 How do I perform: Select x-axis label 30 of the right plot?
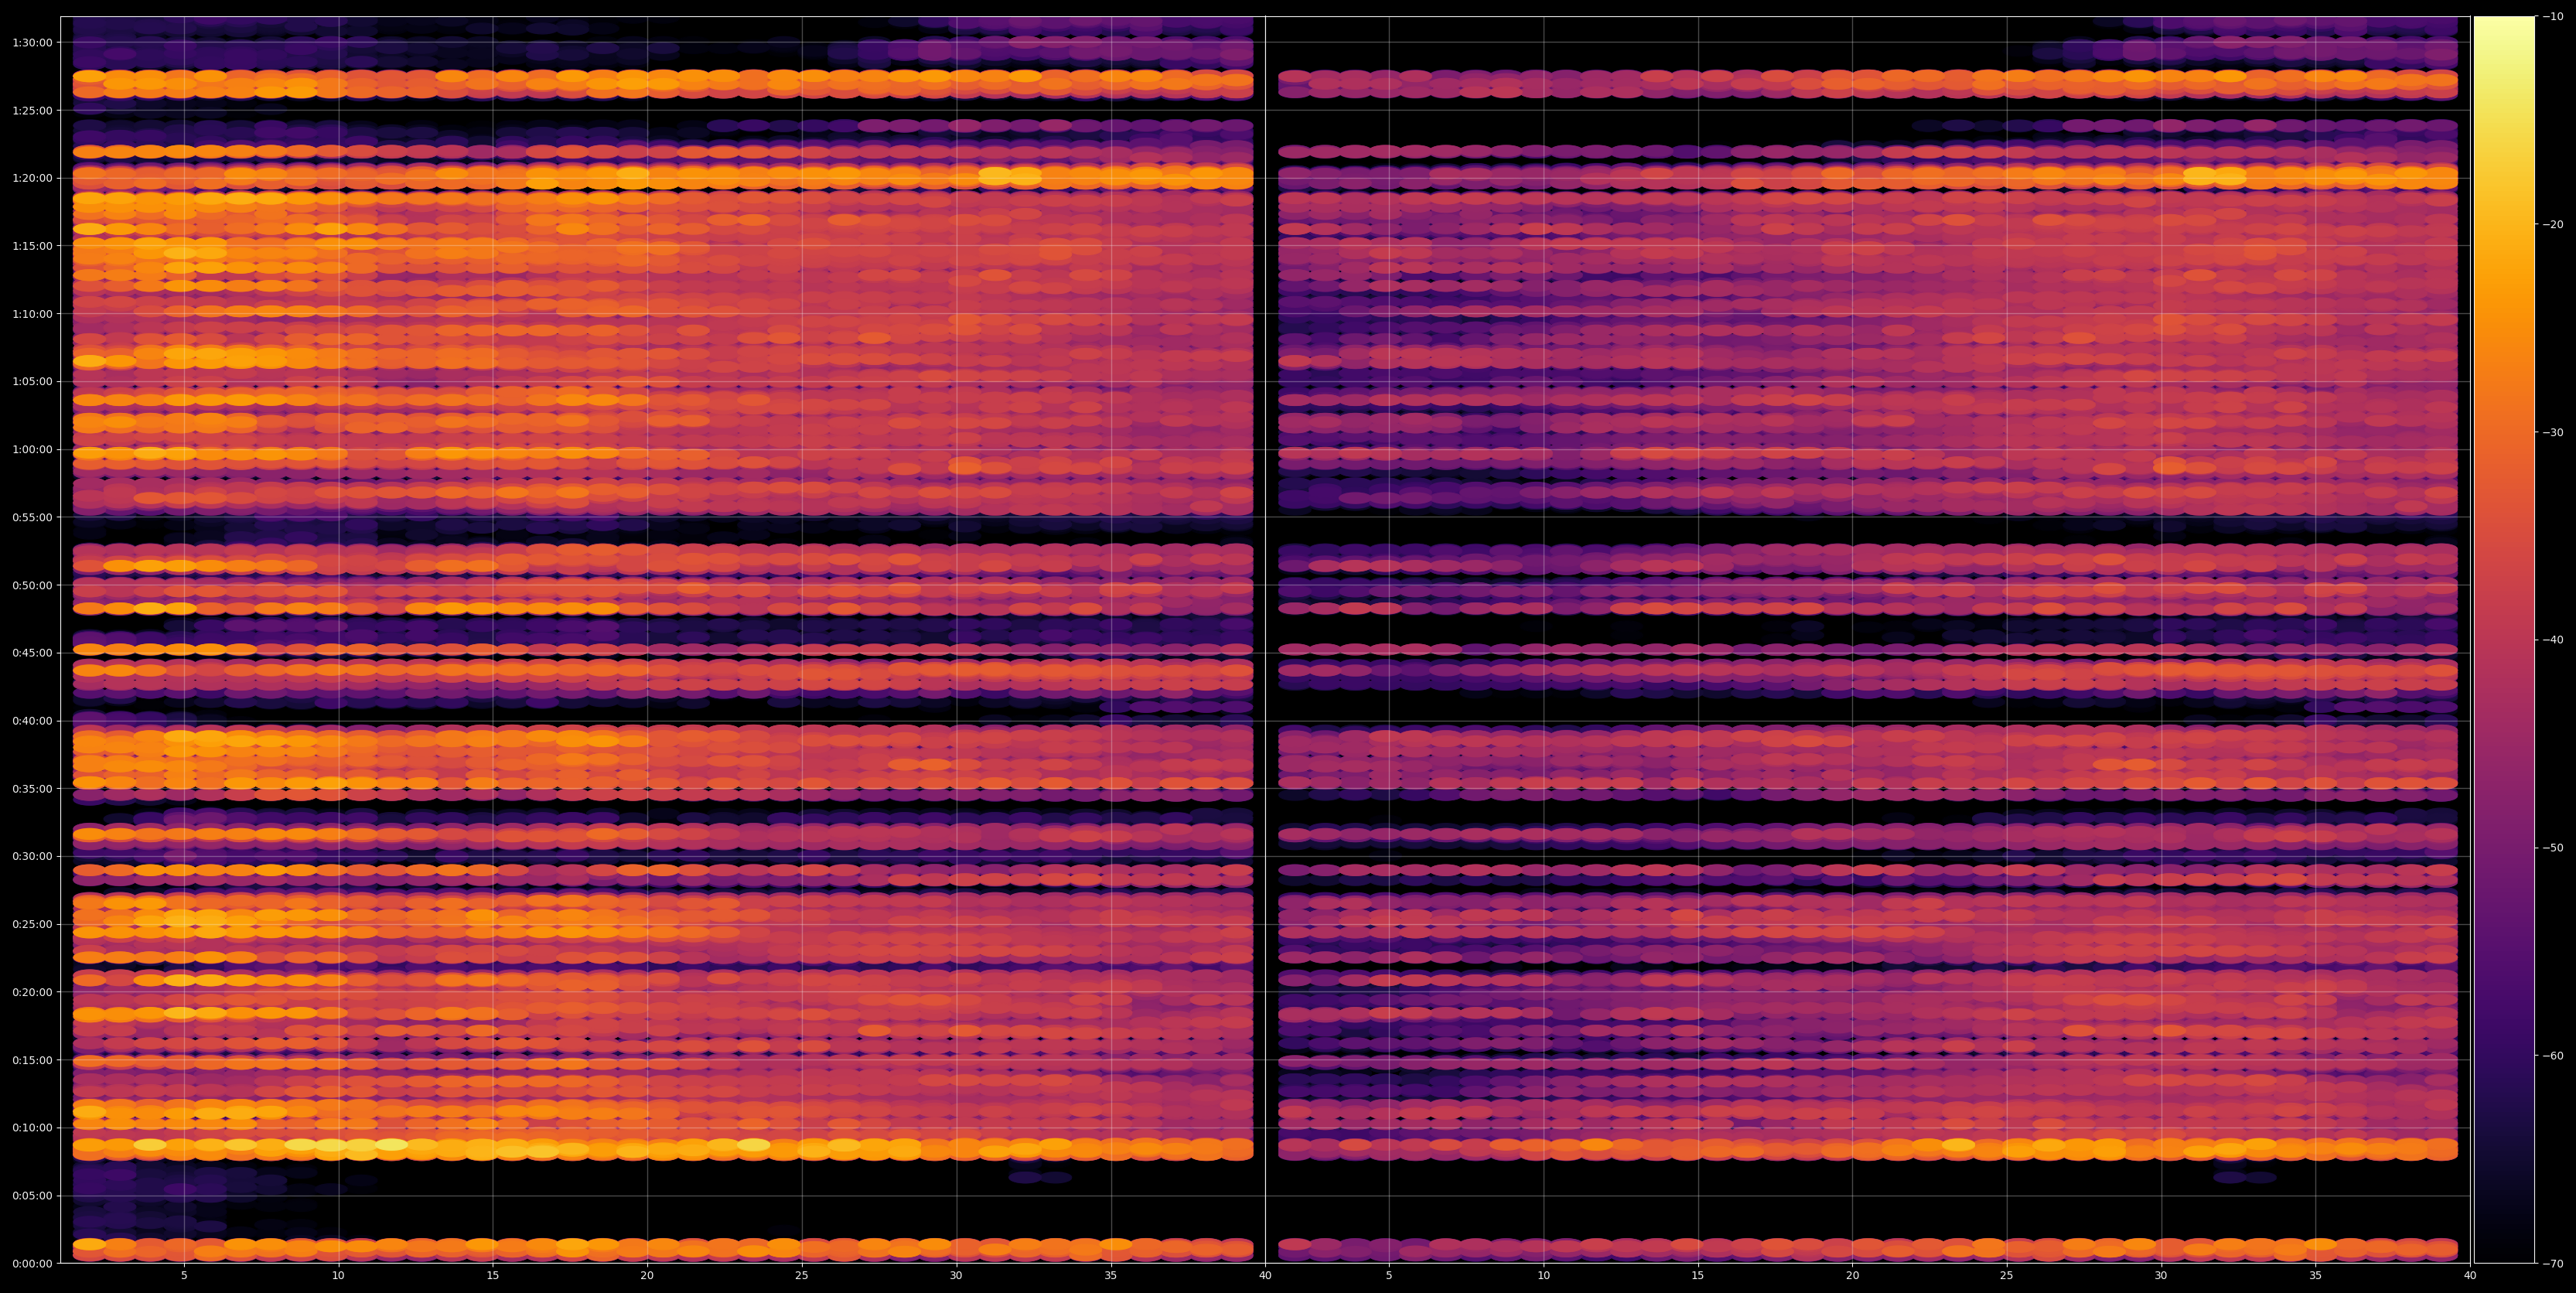(2161, 1276)
